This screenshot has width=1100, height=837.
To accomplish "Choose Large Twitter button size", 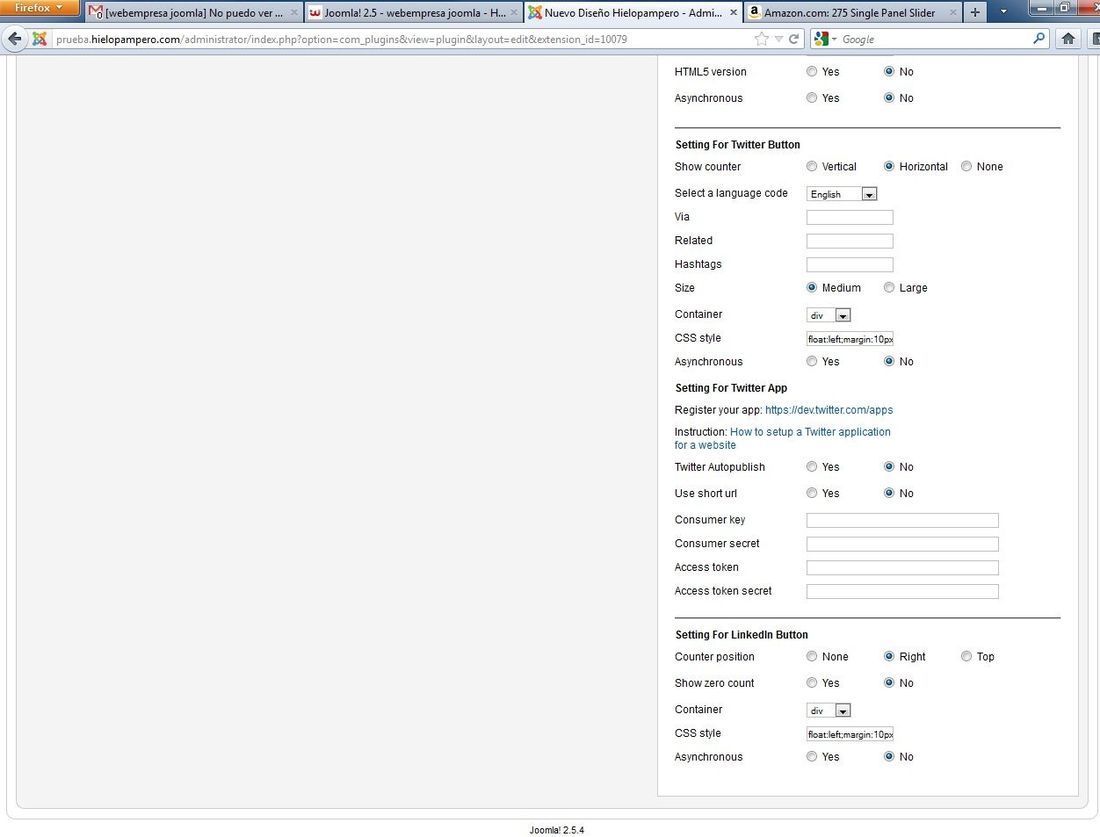I will click(x=889, y=288).
